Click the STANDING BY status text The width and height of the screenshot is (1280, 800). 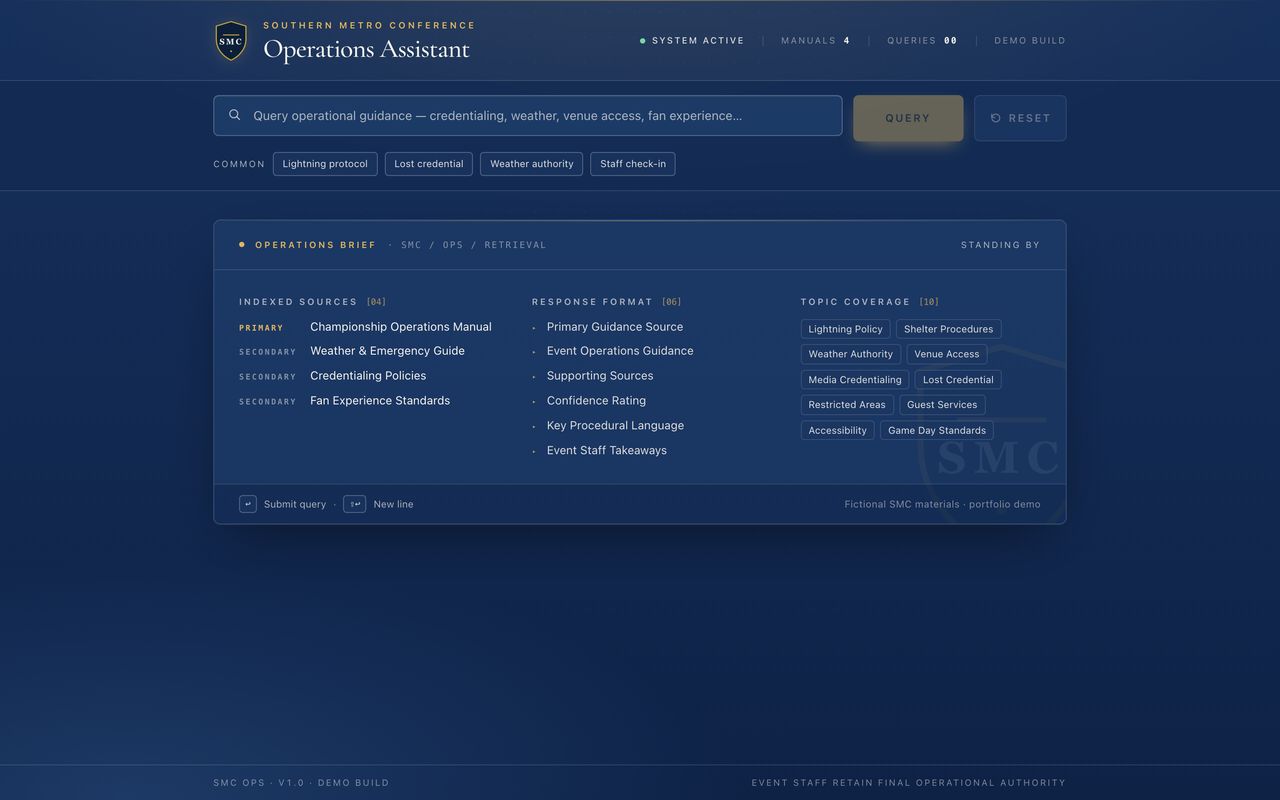pyautogui.click(x=1000, y=245)
